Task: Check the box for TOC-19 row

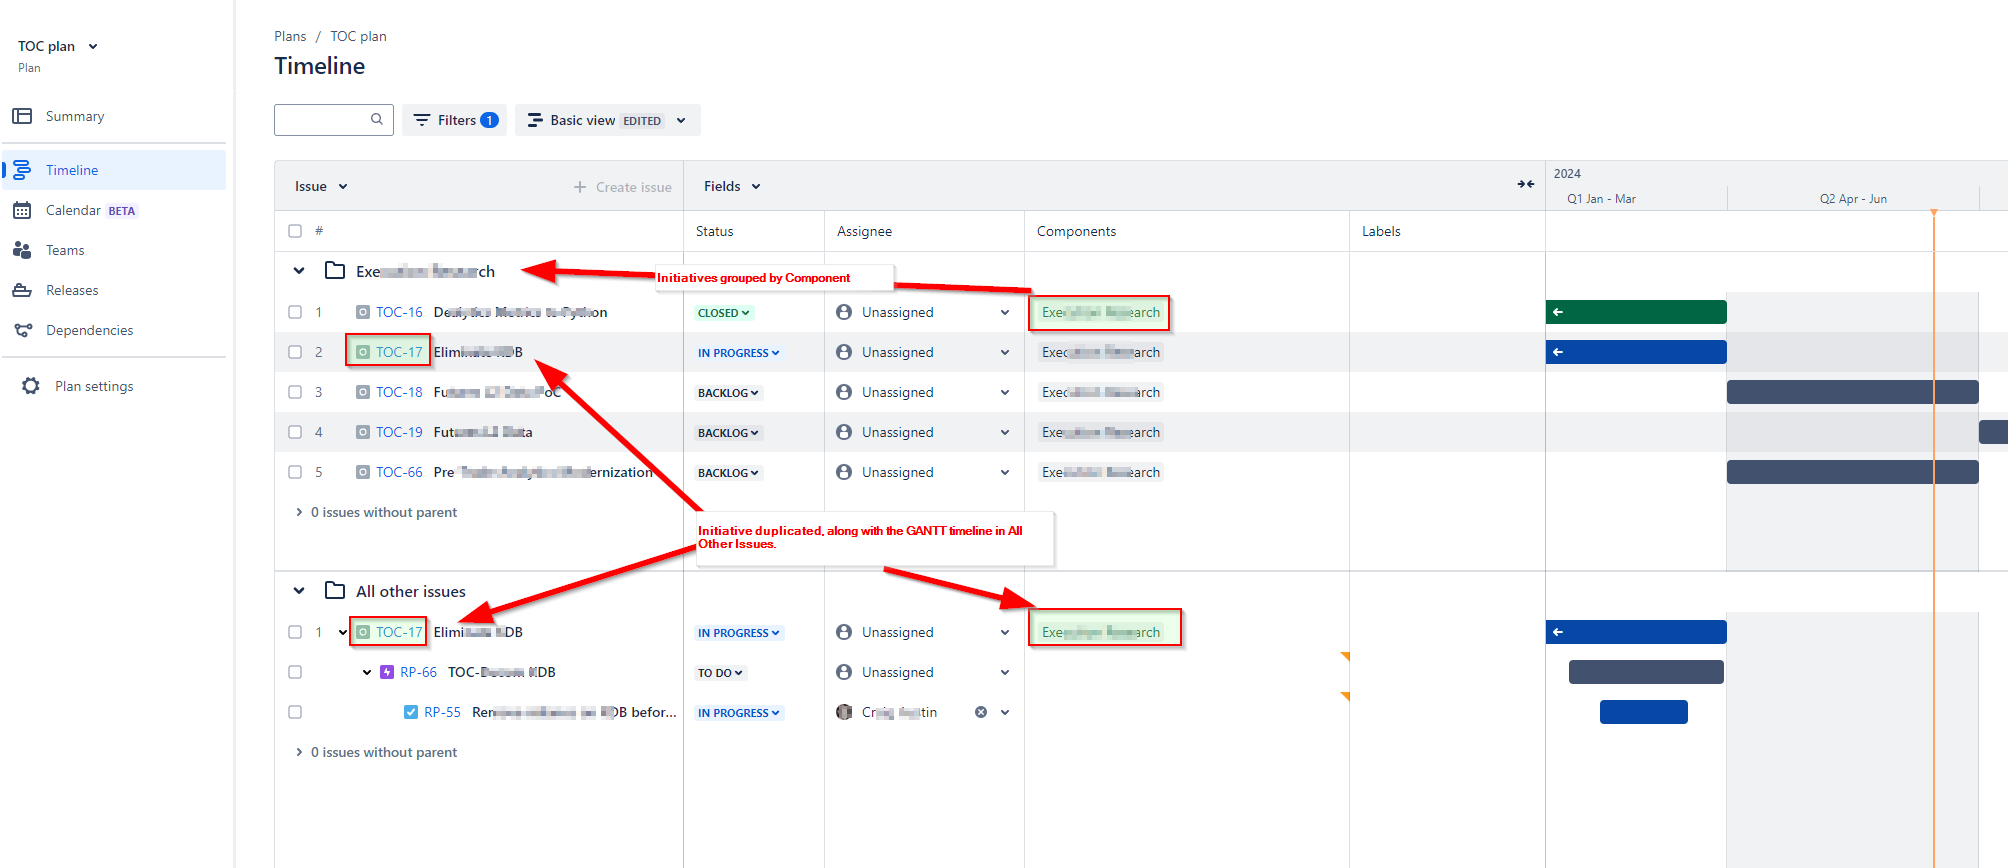Action: click(295, 432)
